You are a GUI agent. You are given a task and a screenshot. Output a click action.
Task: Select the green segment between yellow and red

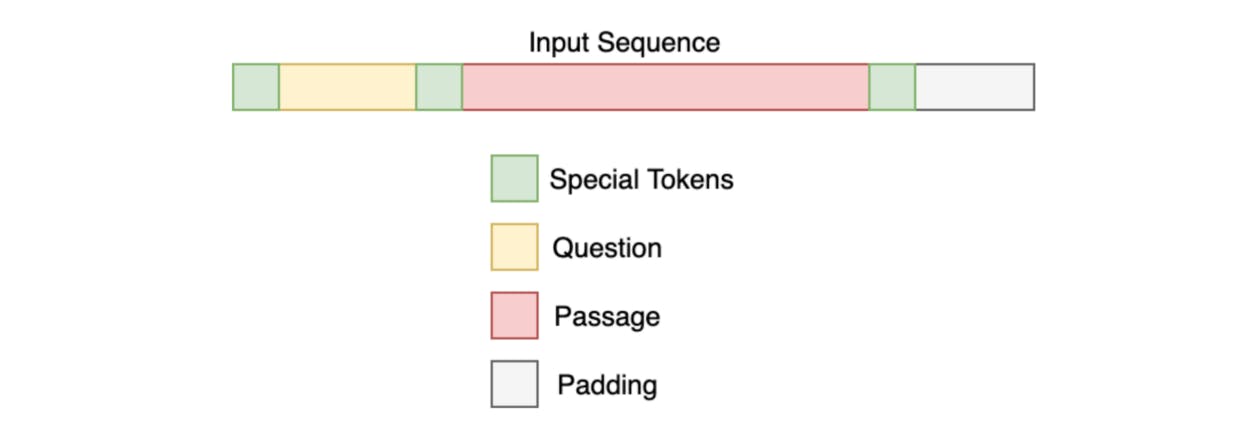tap(439, 87)
